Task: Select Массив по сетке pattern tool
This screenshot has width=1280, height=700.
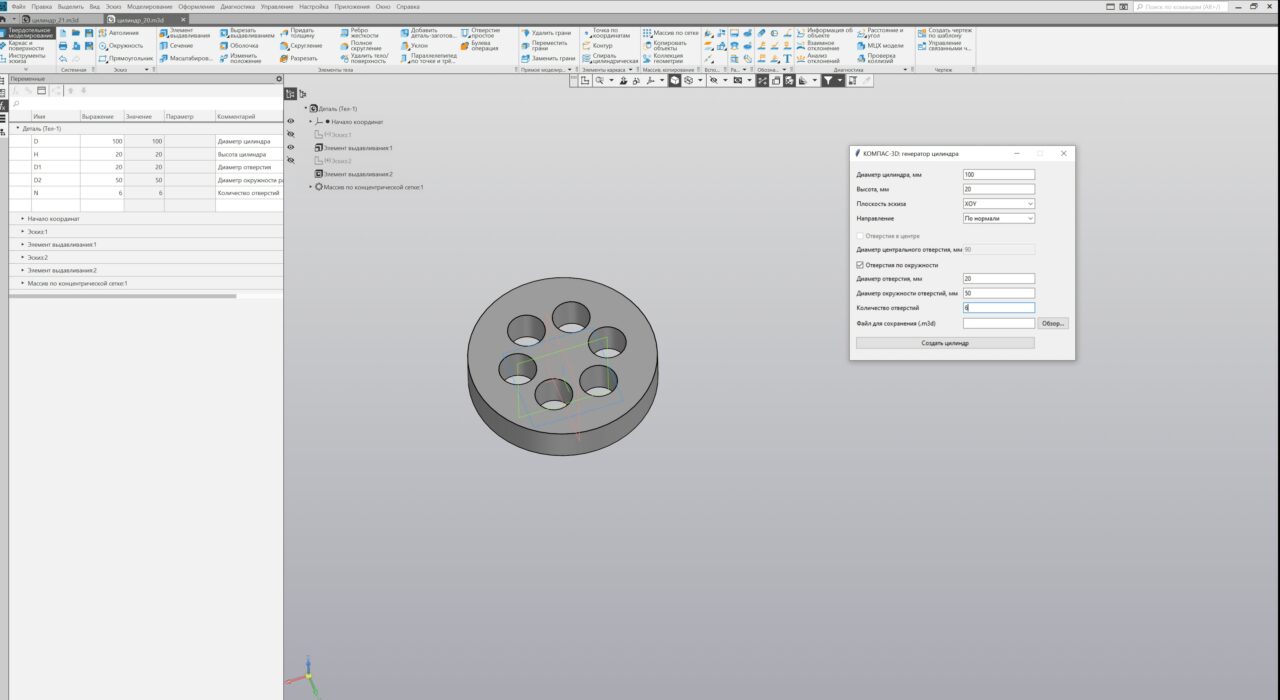Action: click(x=669, y=33)
